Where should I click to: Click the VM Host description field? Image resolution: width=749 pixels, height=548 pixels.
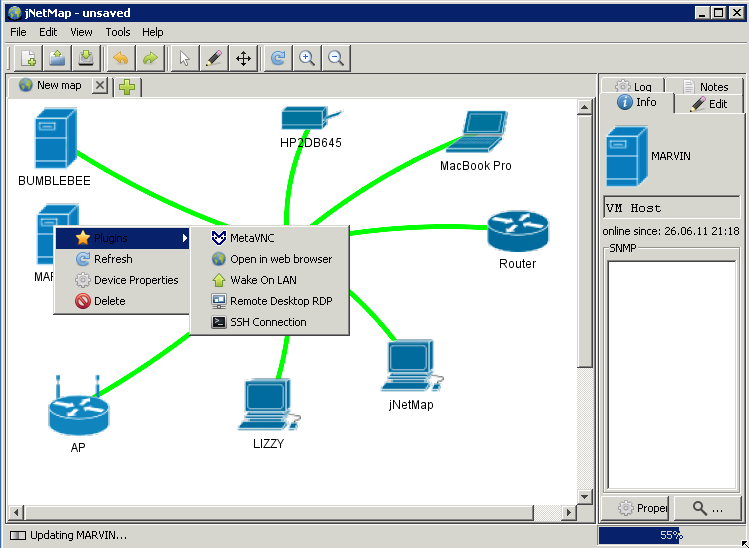pyautogui.click(x=671, y=208)
